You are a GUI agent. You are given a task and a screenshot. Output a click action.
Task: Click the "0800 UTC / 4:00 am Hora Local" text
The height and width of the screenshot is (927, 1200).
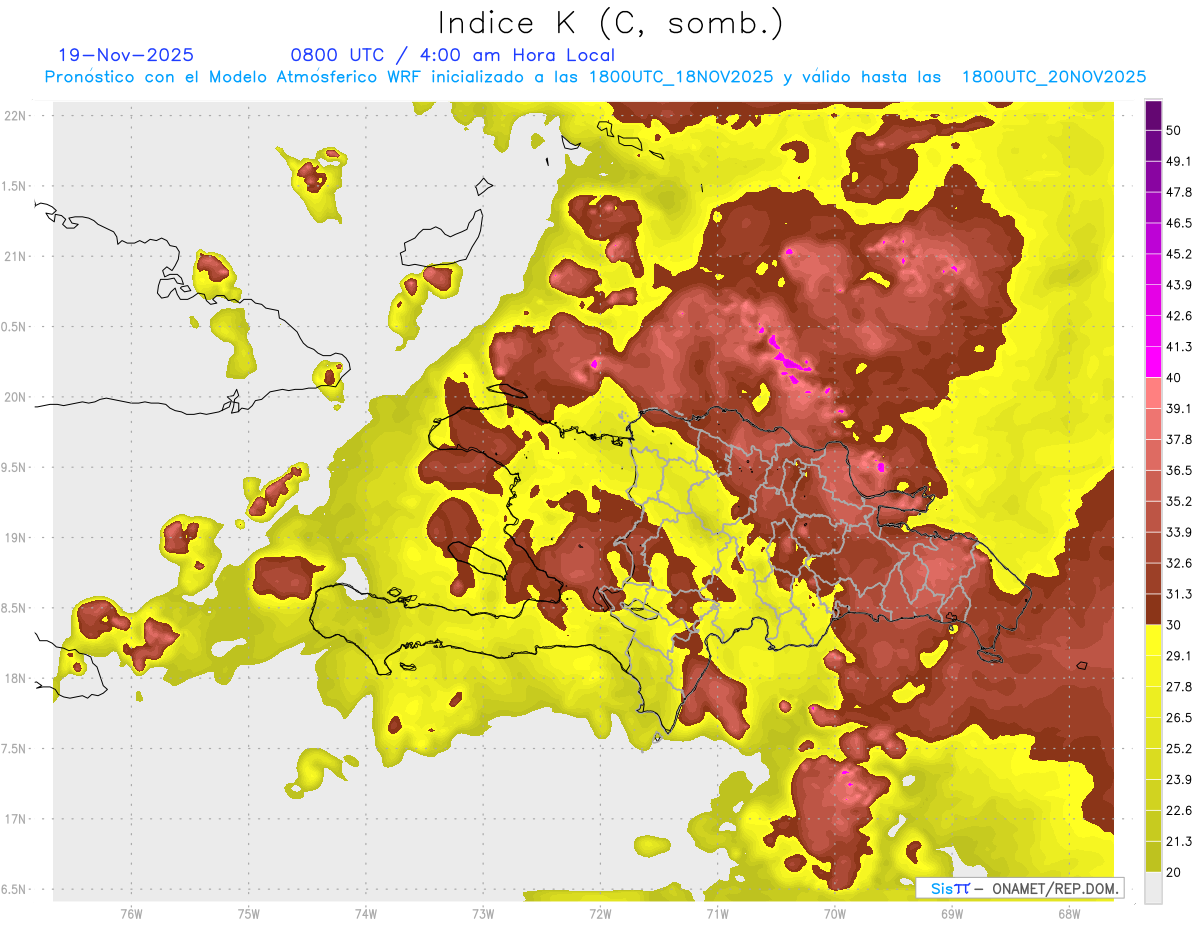point(452,55)
